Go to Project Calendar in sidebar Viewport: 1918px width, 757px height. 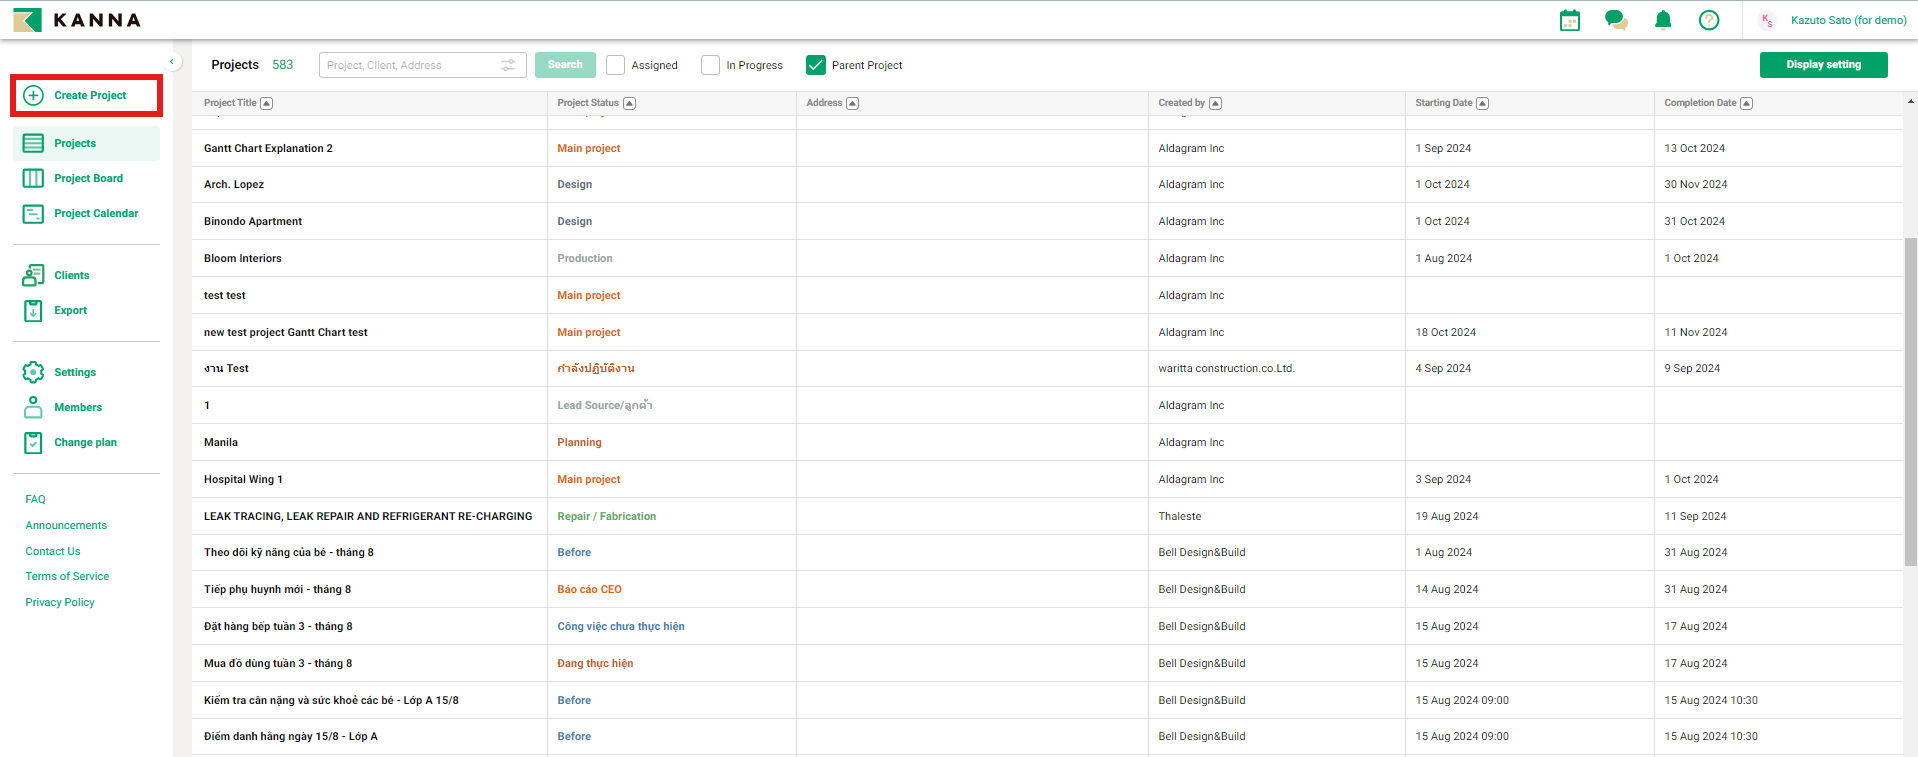96,213
